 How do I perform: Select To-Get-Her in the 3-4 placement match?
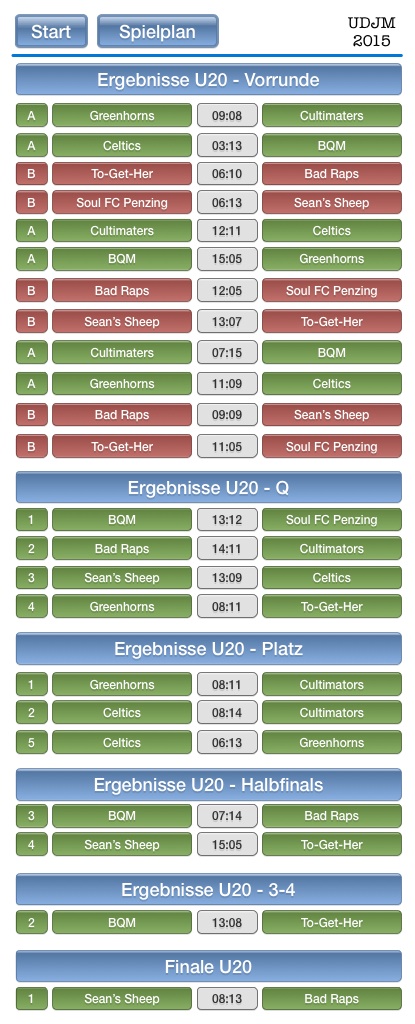332,923
